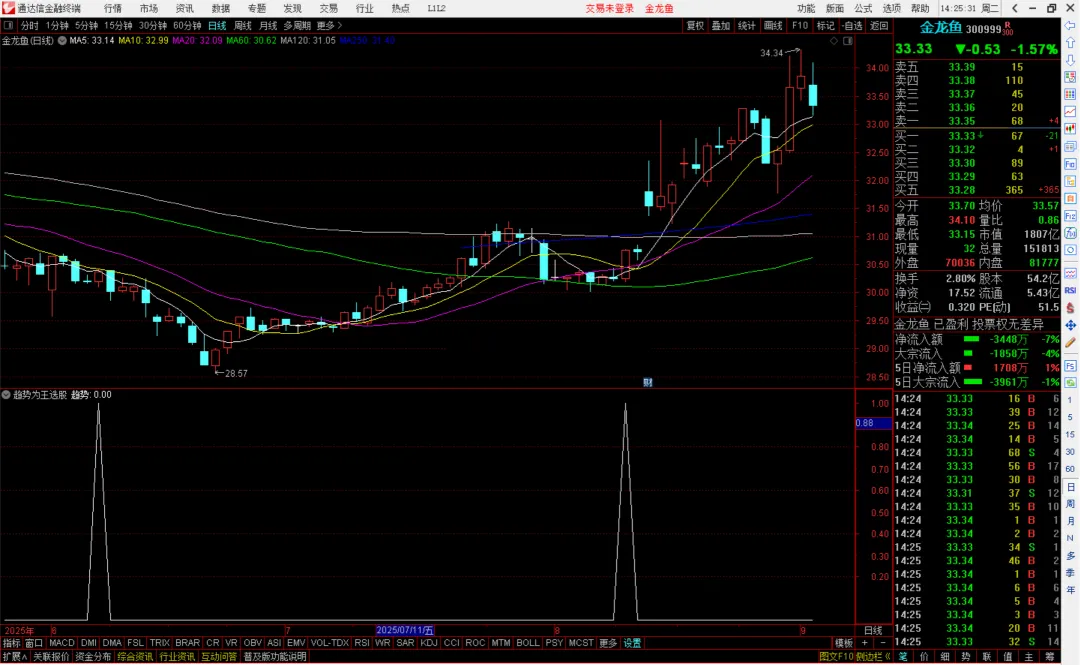Click the Tongdaxin app logo icon
Image resolution: width=1080 pixels, height=665 pixels.
point(8,8)
